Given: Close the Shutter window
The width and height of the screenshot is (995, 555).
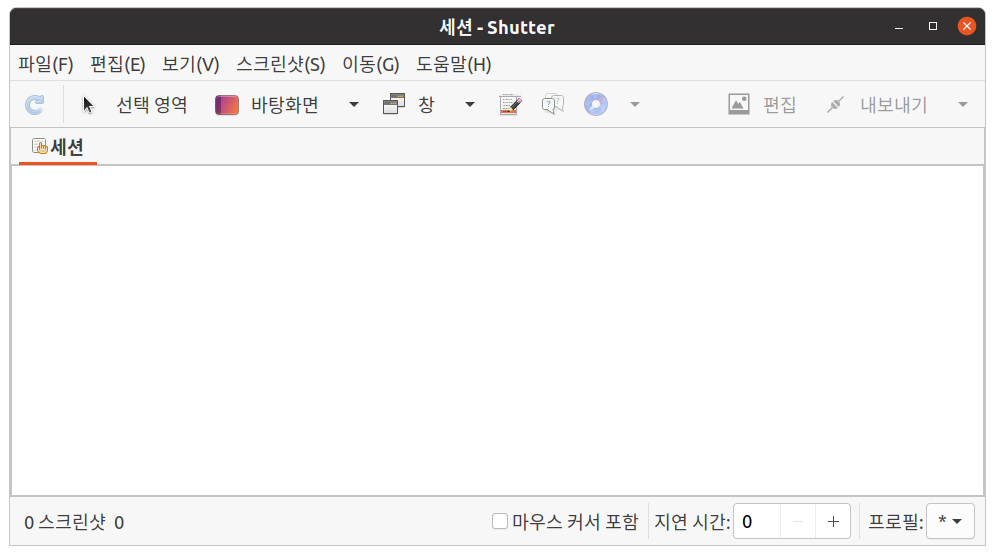Looking at the screenshot, I should (966, 27).
